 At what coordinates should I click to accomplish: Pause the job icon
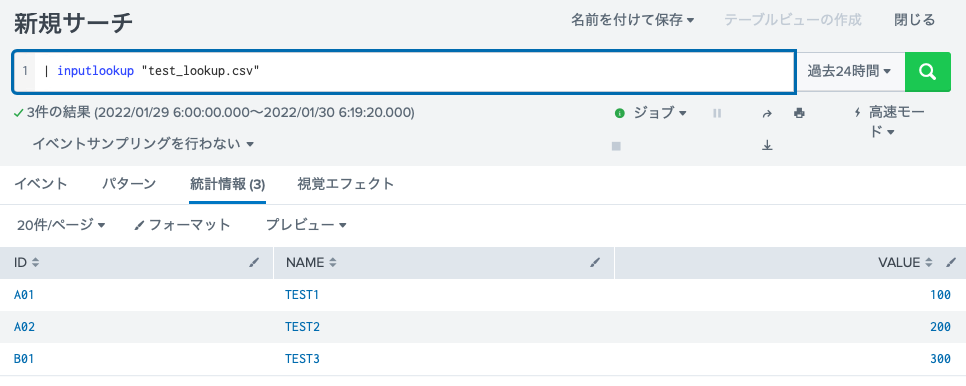coord(716,113)
